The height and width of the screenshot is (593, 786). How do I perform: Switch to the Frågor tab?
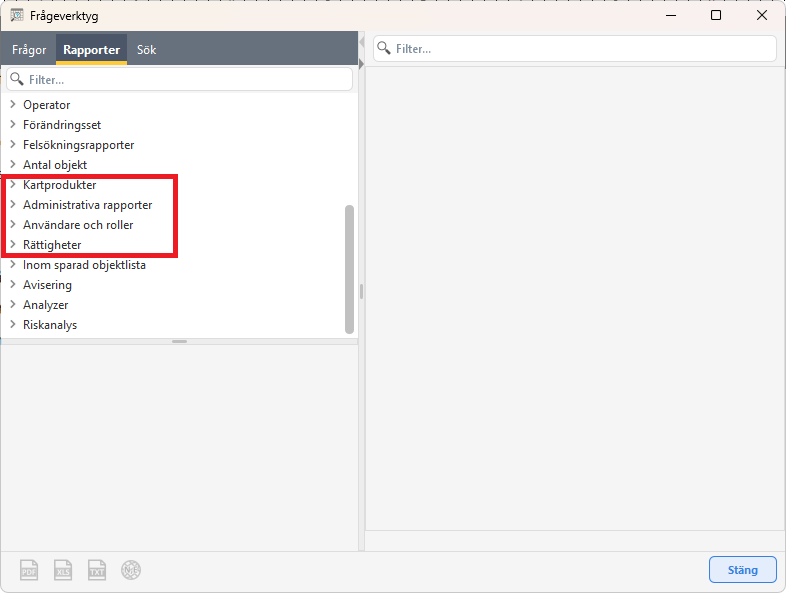[29, 50]
